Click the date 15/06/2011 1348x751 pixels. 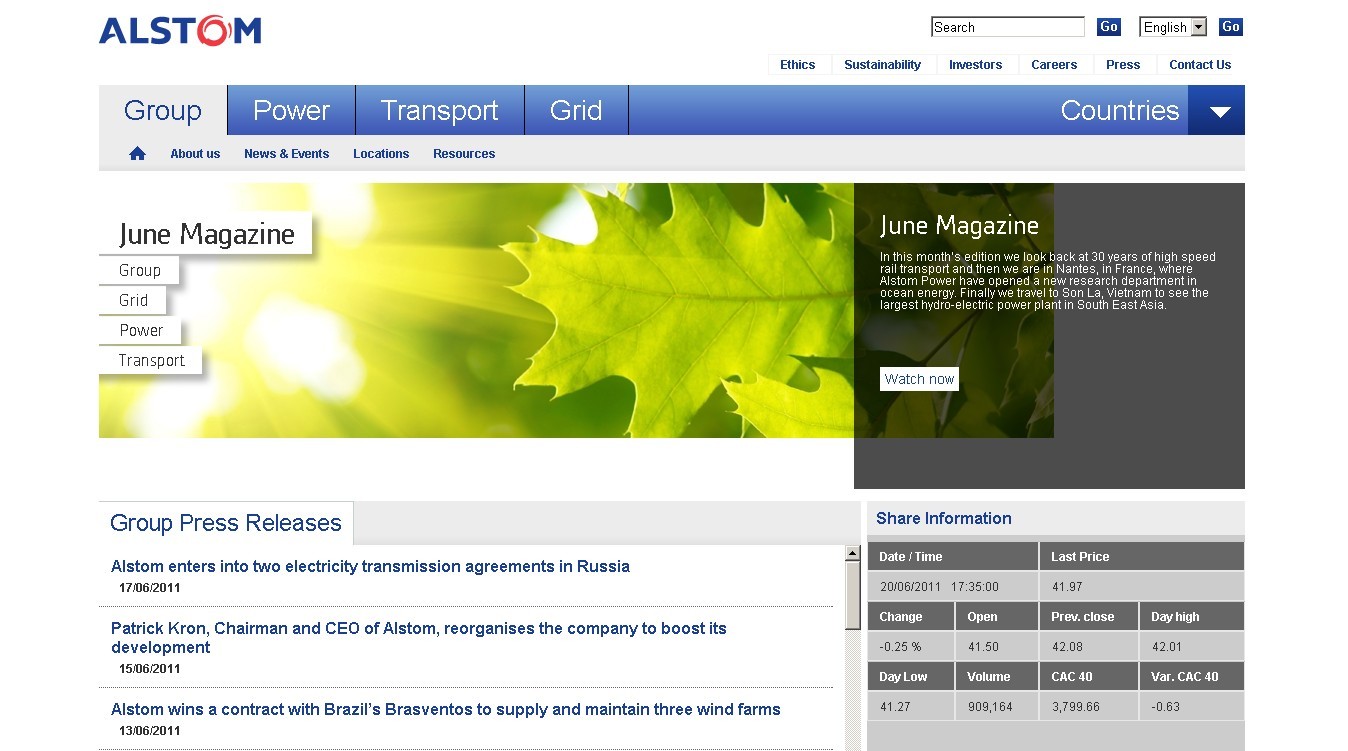coord(150,669)
